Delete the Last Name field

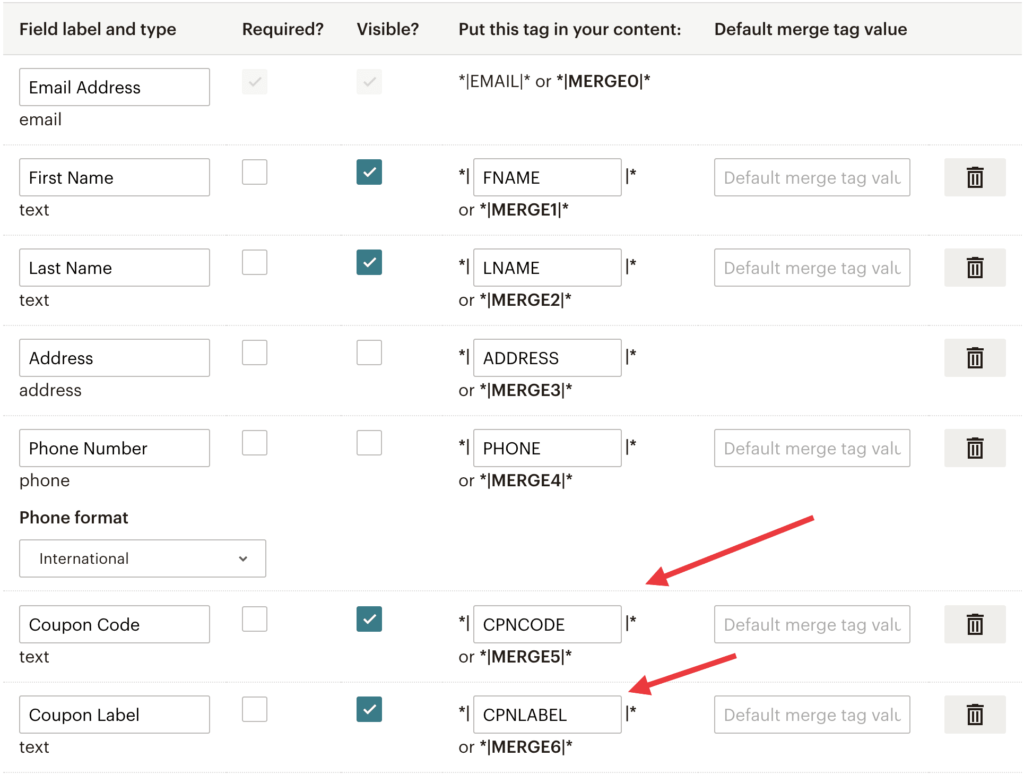(975, 267)
